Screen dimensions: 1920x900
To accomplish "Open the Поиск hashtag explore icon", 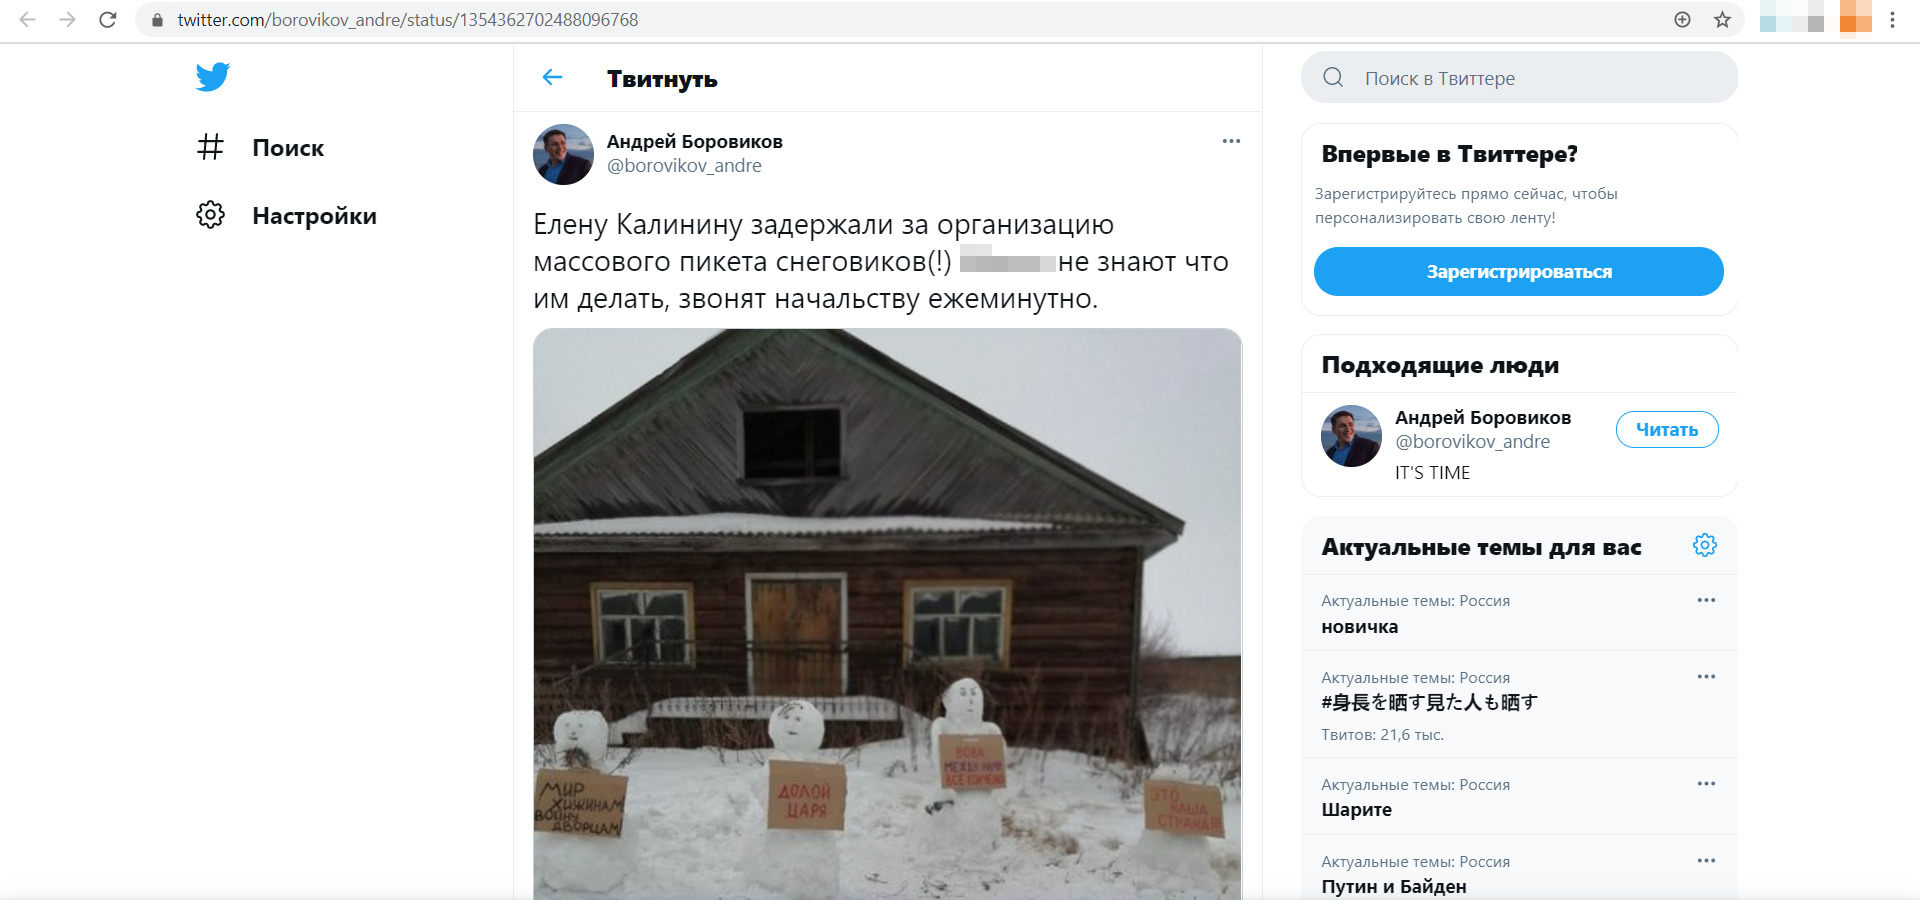I will click(x=210, y=147).
